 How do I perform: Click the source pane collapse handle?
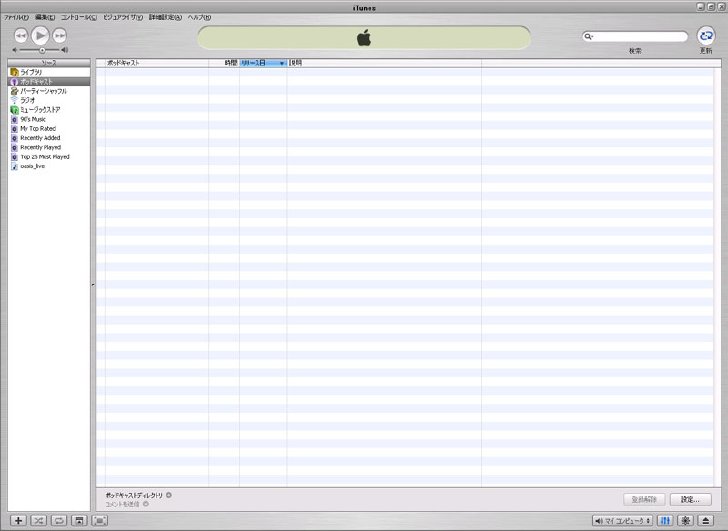[x=93, y=285]
